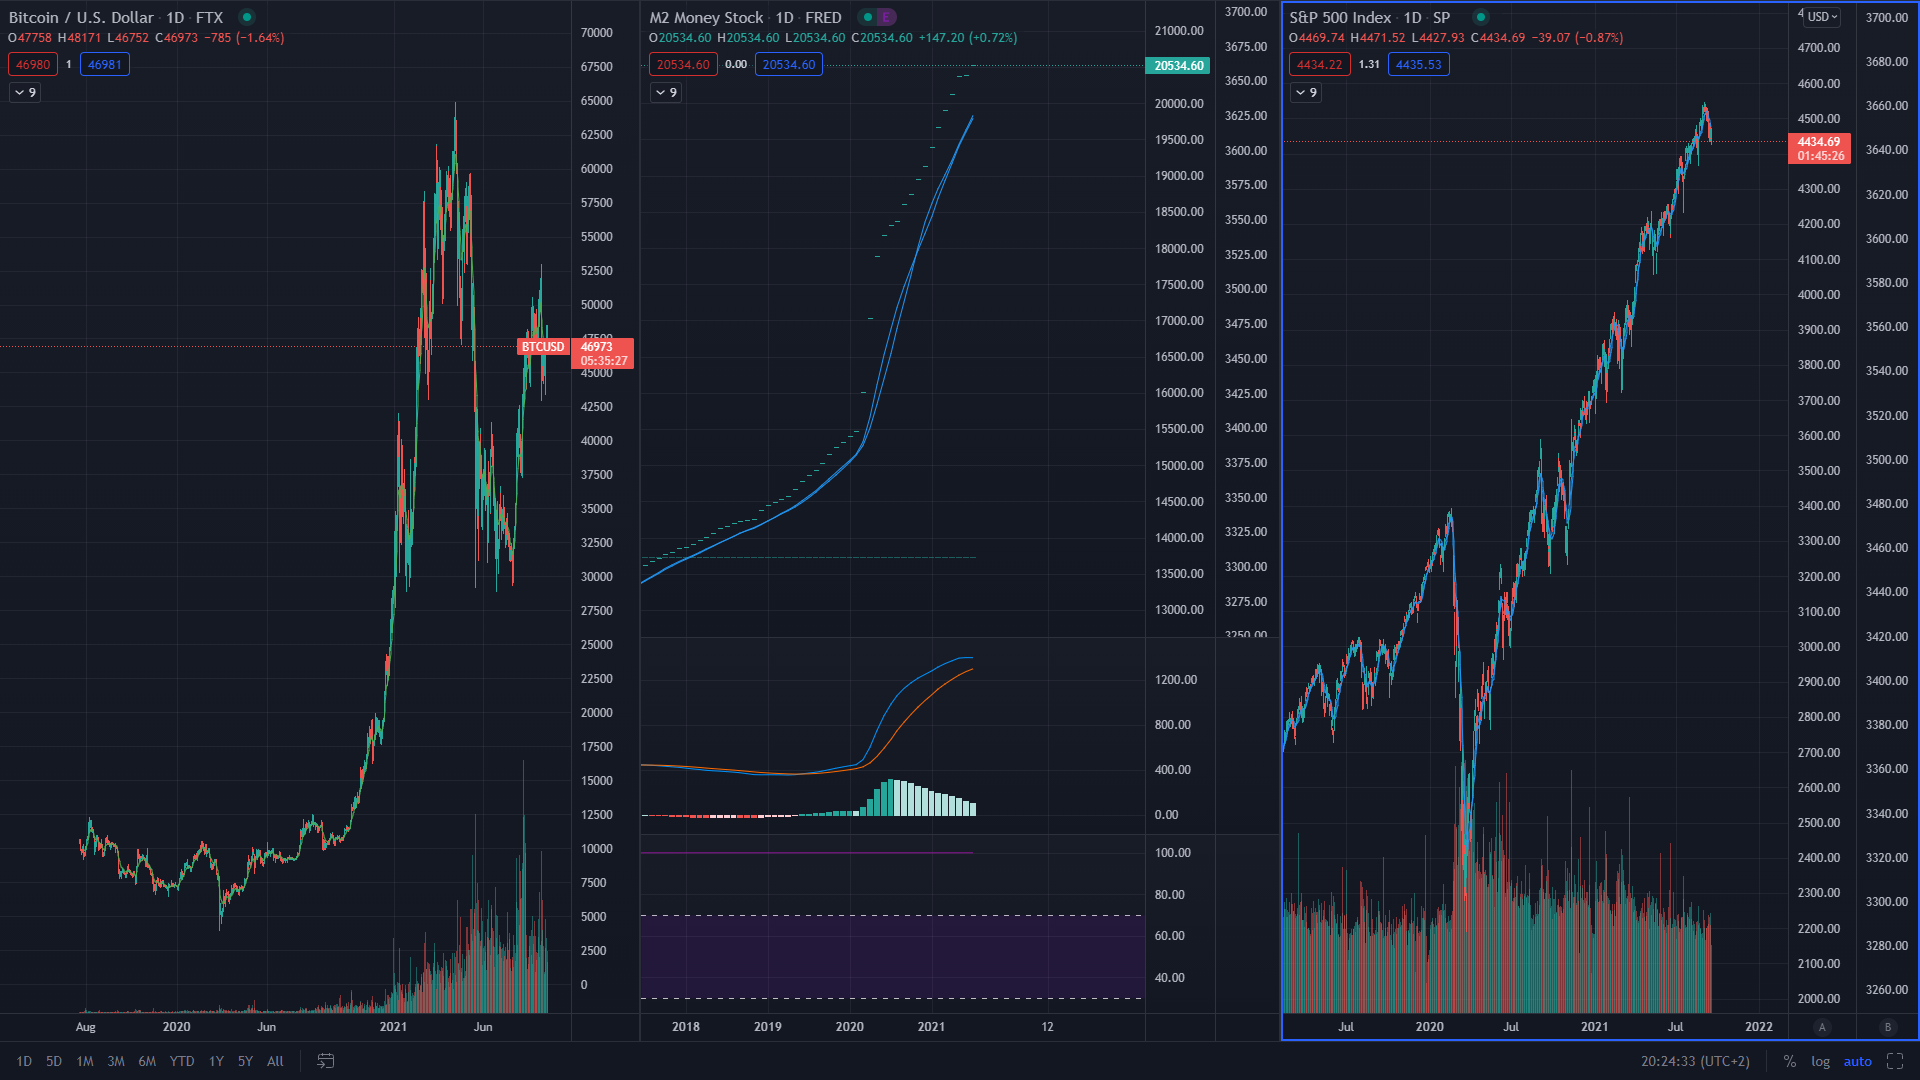Viewport: 1920px width, 1080px height.
Task: Click the Bitcoin chart market status dot
Action: click(247, 17)
